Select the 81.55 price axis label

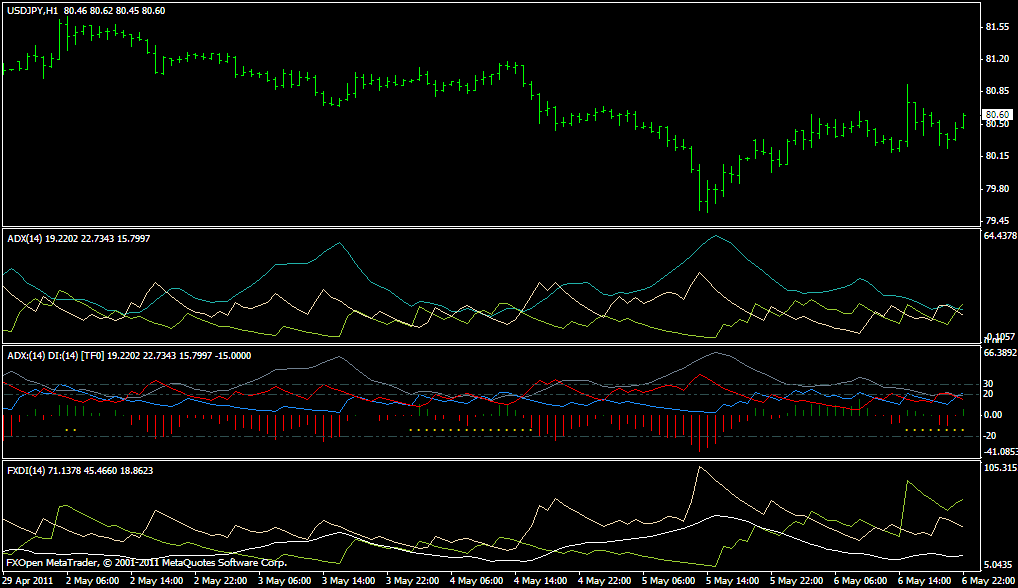pyautogui.click(x=997, y=27)
